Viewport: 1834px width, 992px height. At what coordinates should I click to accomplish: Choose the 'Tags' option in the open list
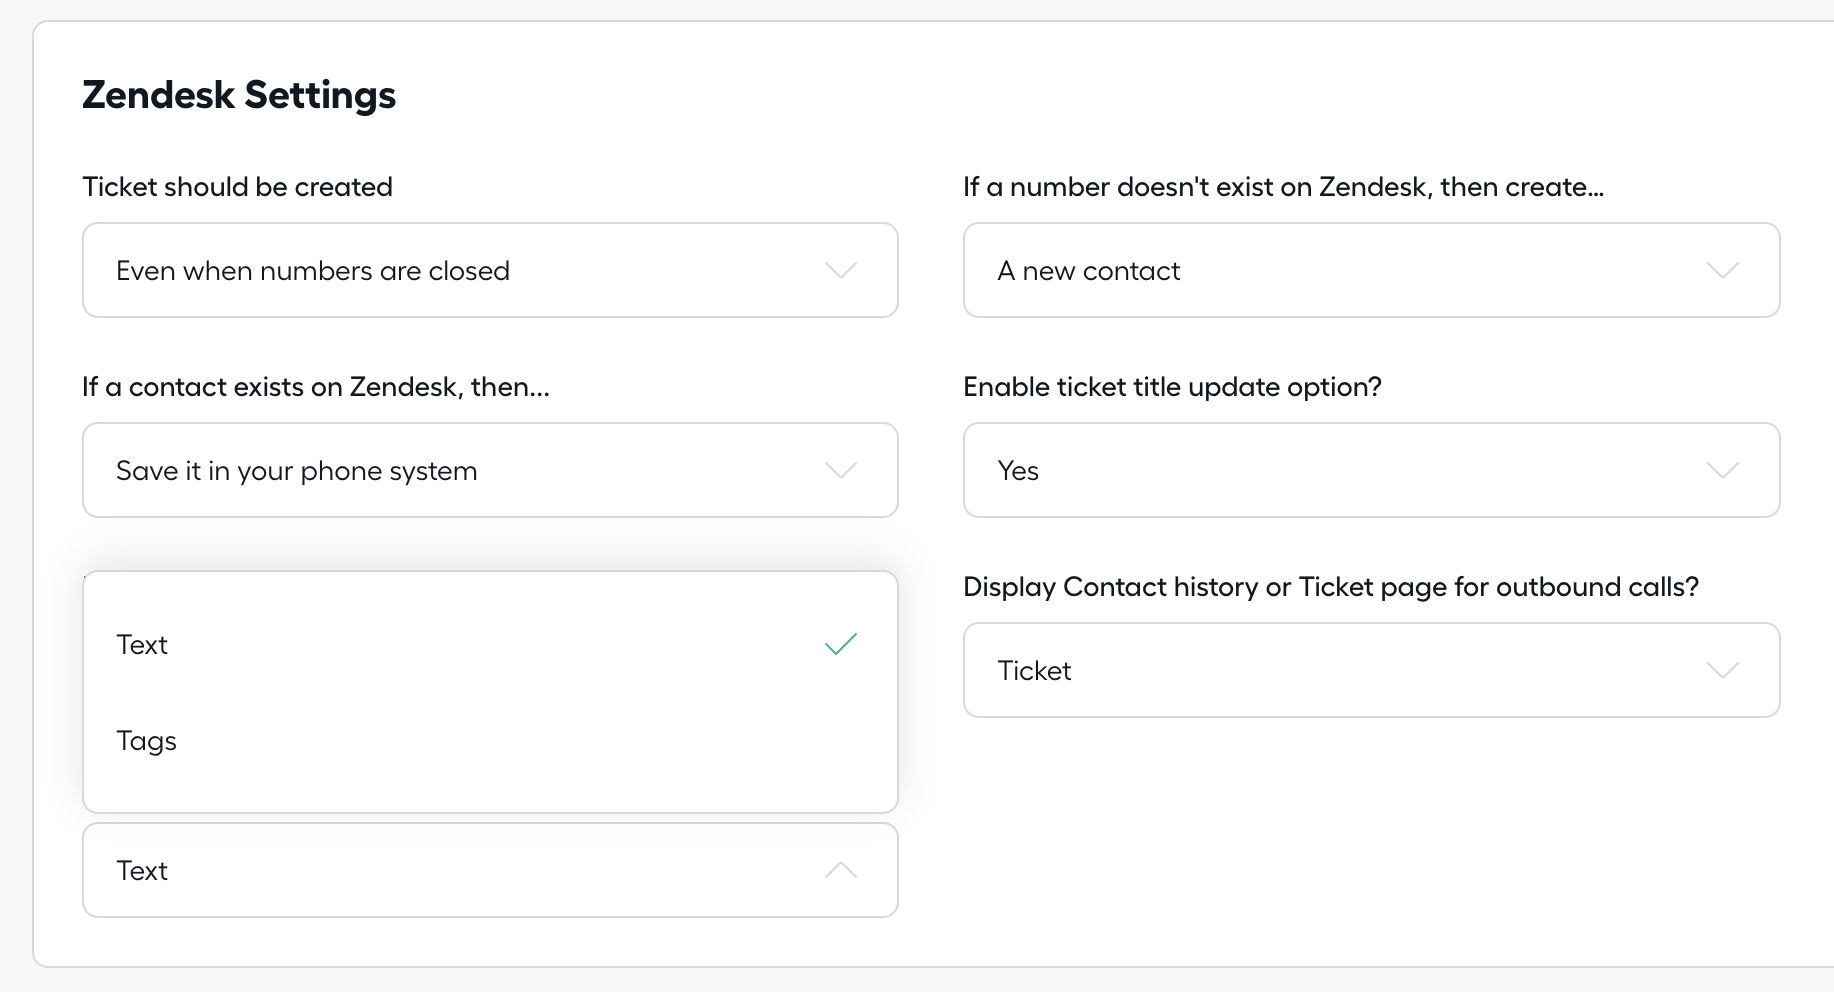coord(490,741)
